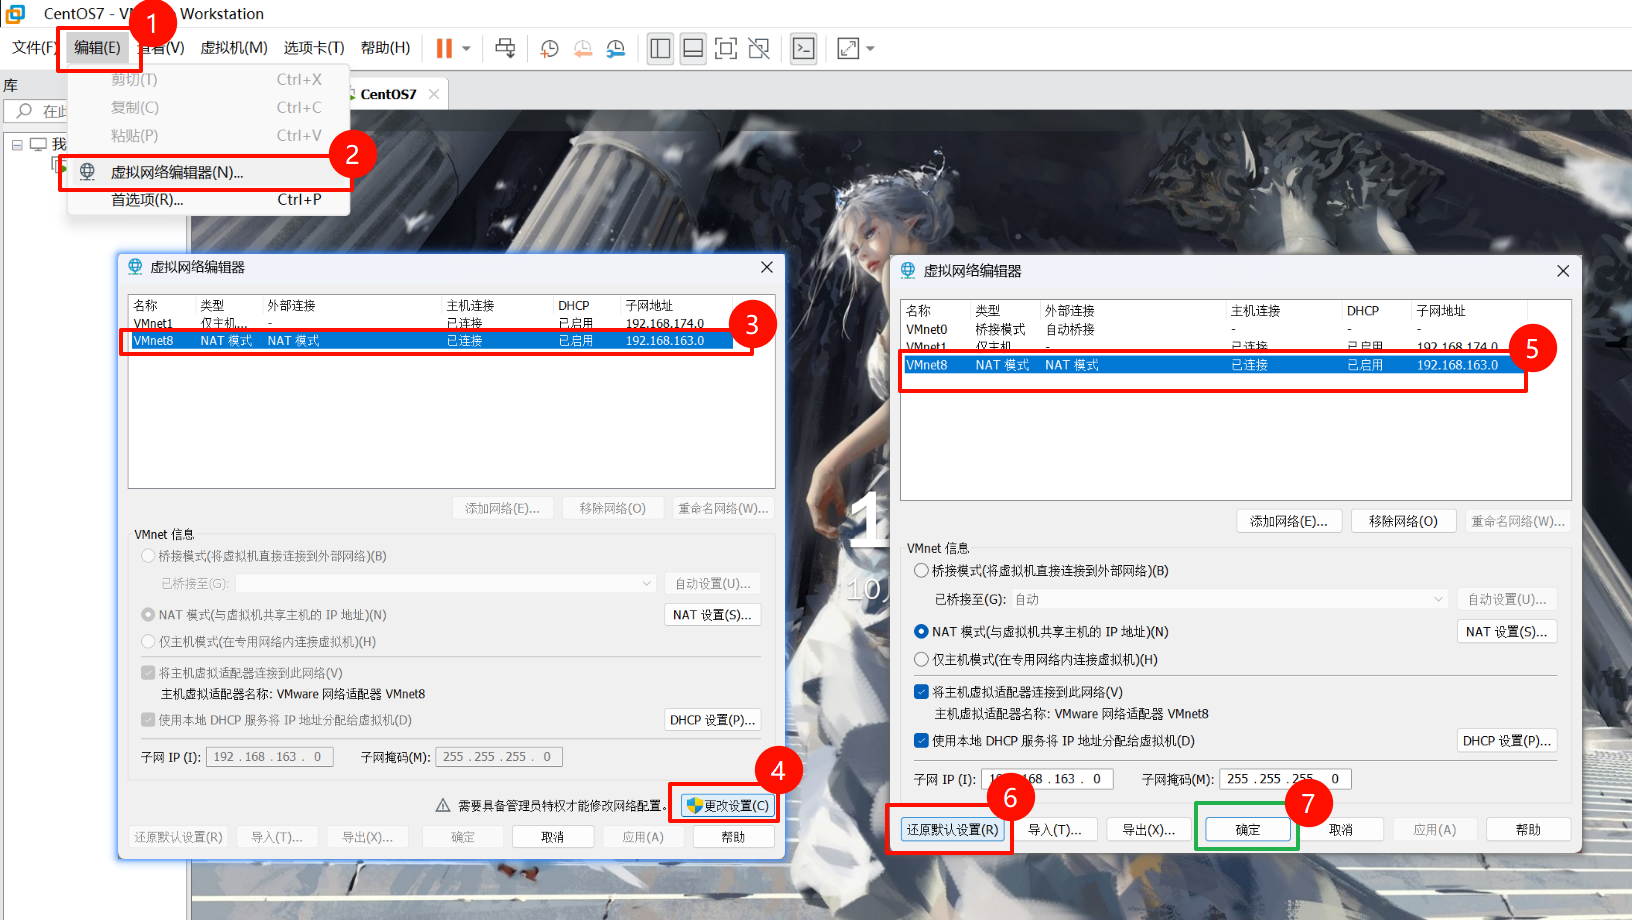Select 桥接模式 radio in the right dialog
This screenshot has width=1632, height=920.
coord(921,571)
